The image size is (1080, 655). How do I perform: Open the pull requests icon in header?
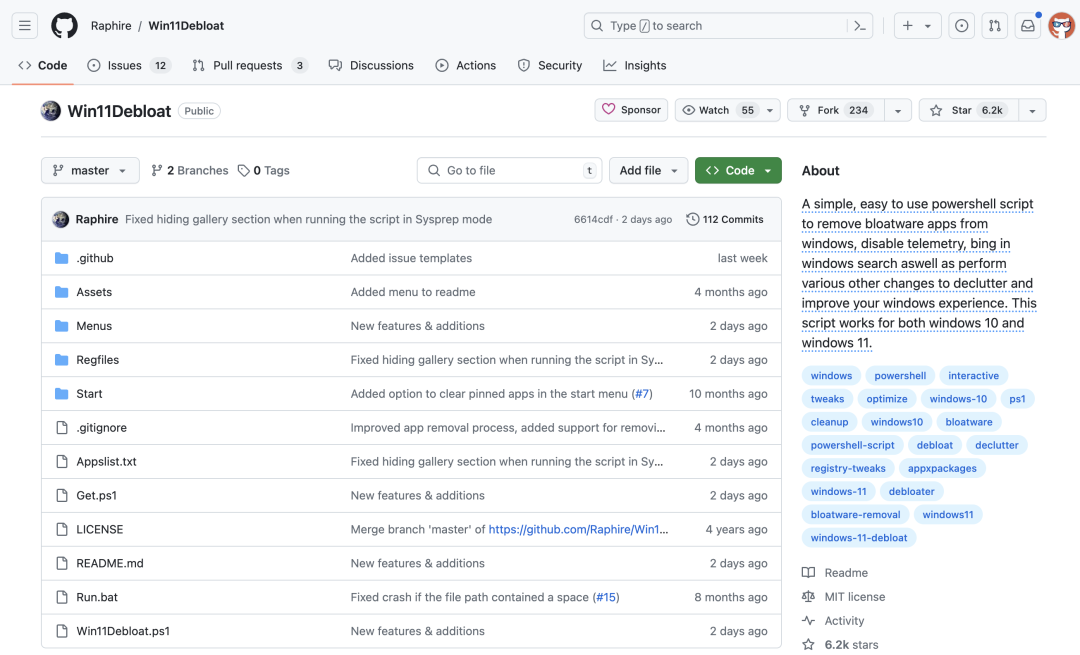coord(994,26)
